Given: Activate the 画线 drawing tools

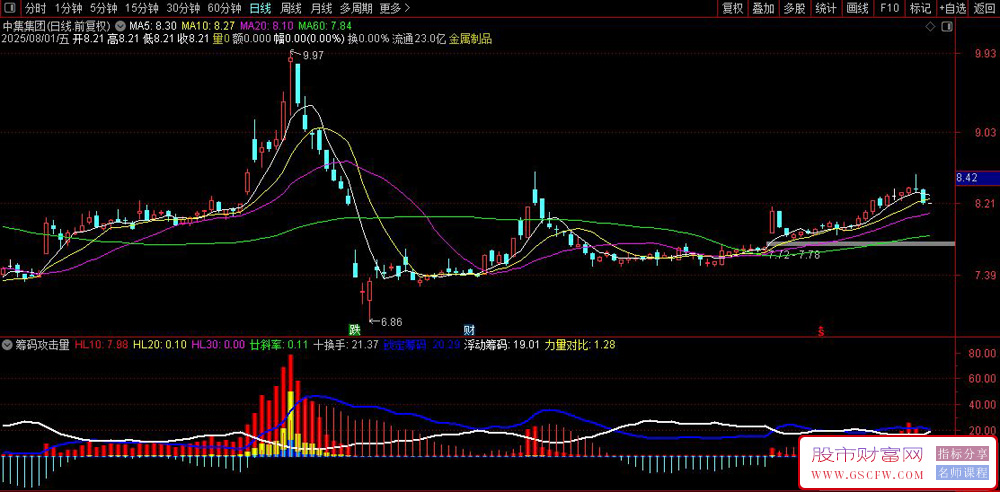Looking at the screenshot, I should coord(858,8).
